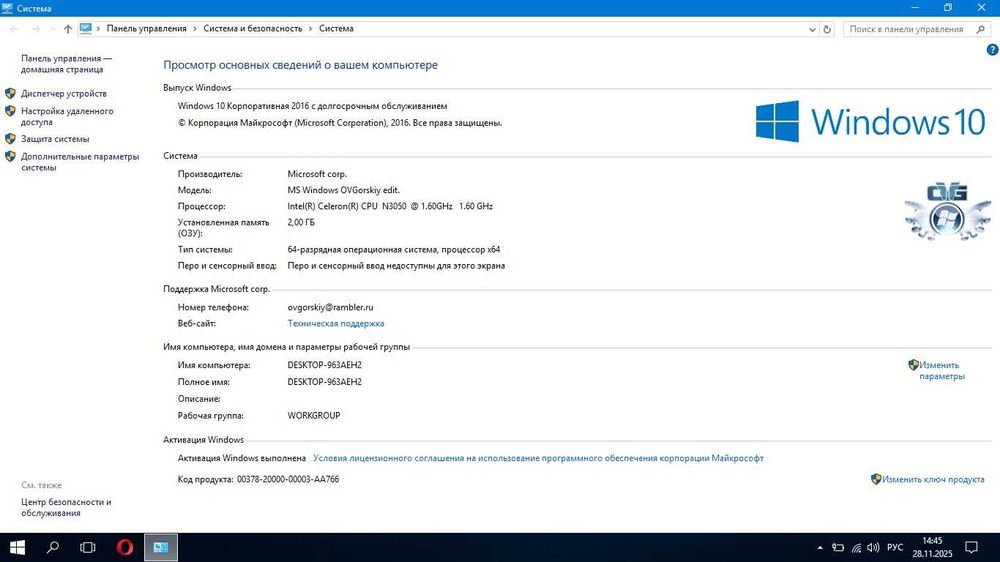Click Изменить параметры link
Image resolution: width=1000 pixels, height=562 pixels.
click(x=941, y=371)
